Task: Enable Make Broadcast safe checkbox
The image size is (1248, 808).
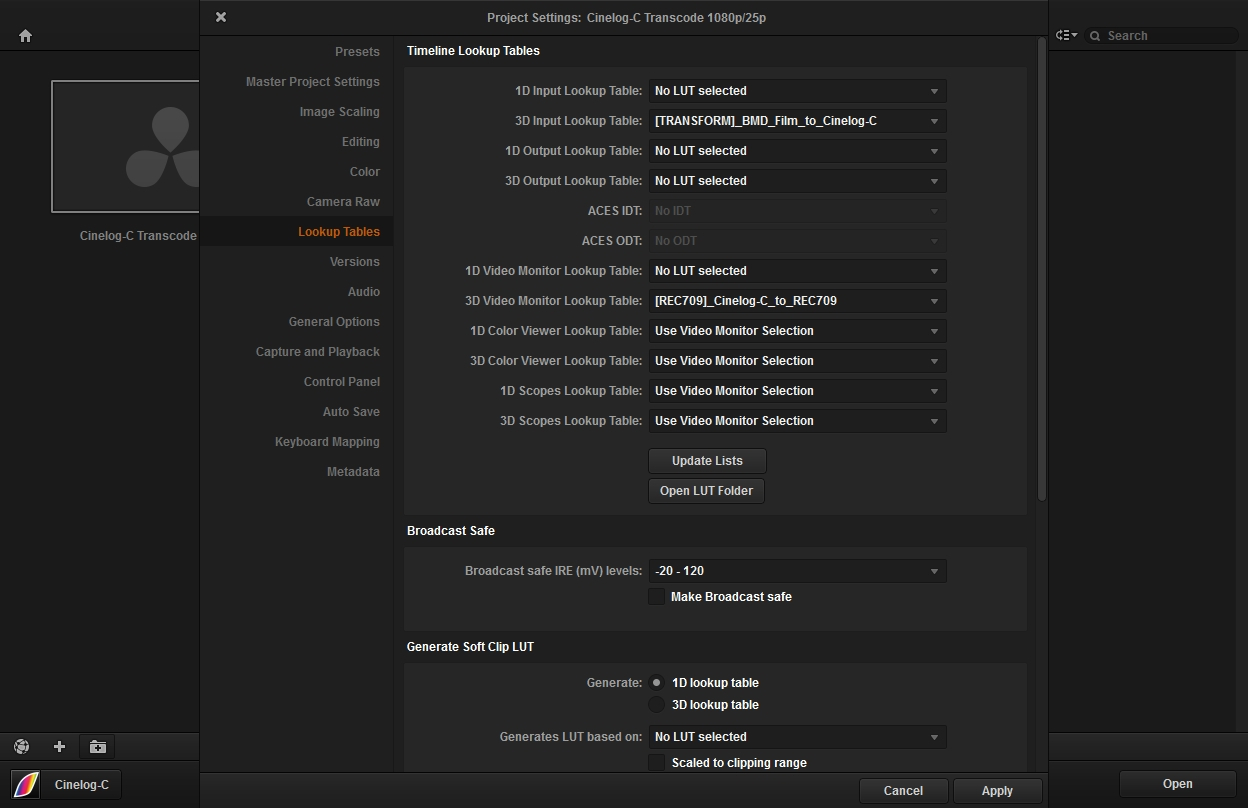Action: click(657, 597)
